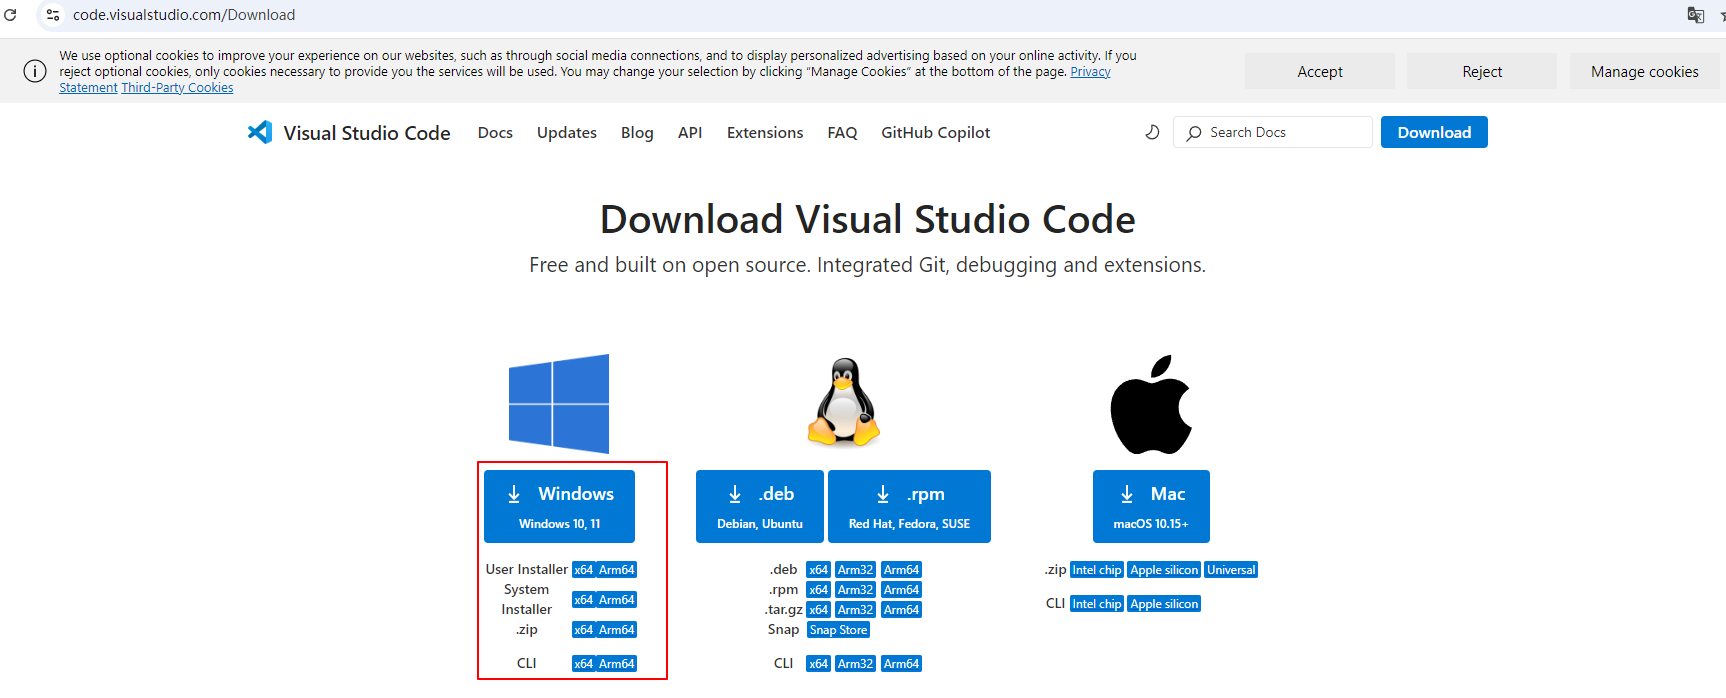This screenshot has height=698, width=1726.
Task: Download the .rpm Red Hat, Fedora package
Action: tap(909, 506)
